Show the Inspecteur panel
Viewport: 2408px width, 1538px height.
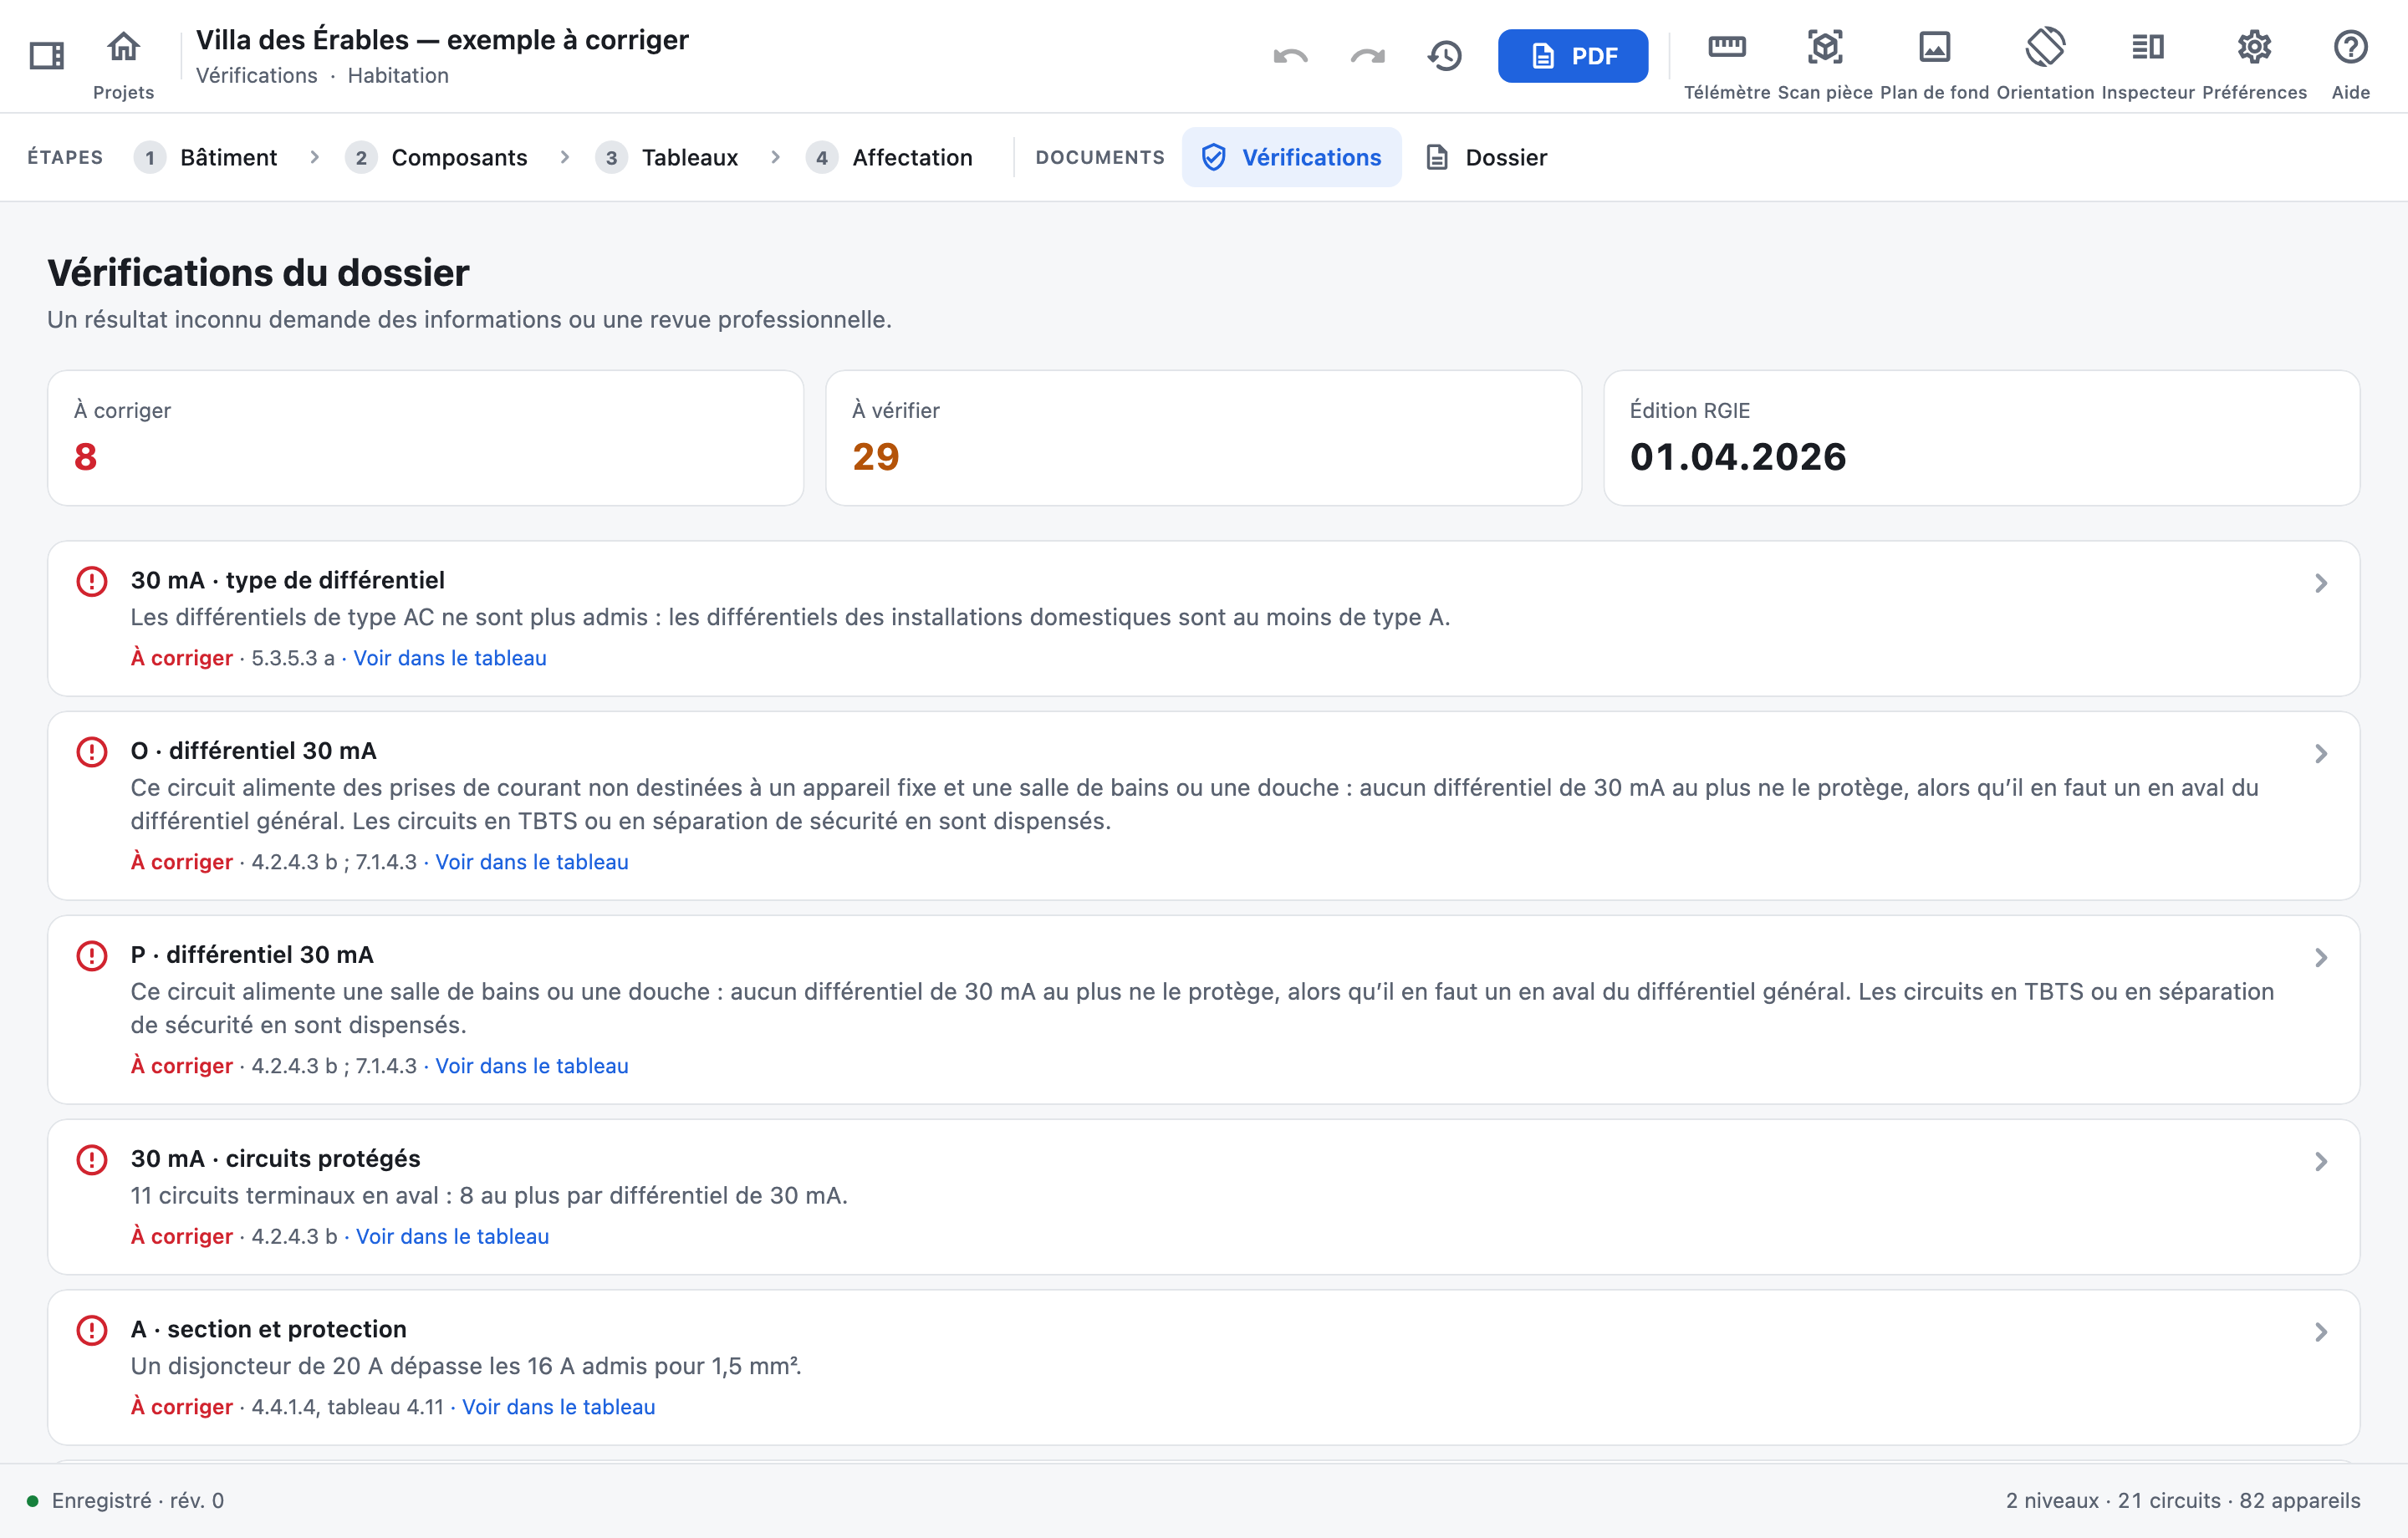pyautogui.click(x=2147, y=46)
